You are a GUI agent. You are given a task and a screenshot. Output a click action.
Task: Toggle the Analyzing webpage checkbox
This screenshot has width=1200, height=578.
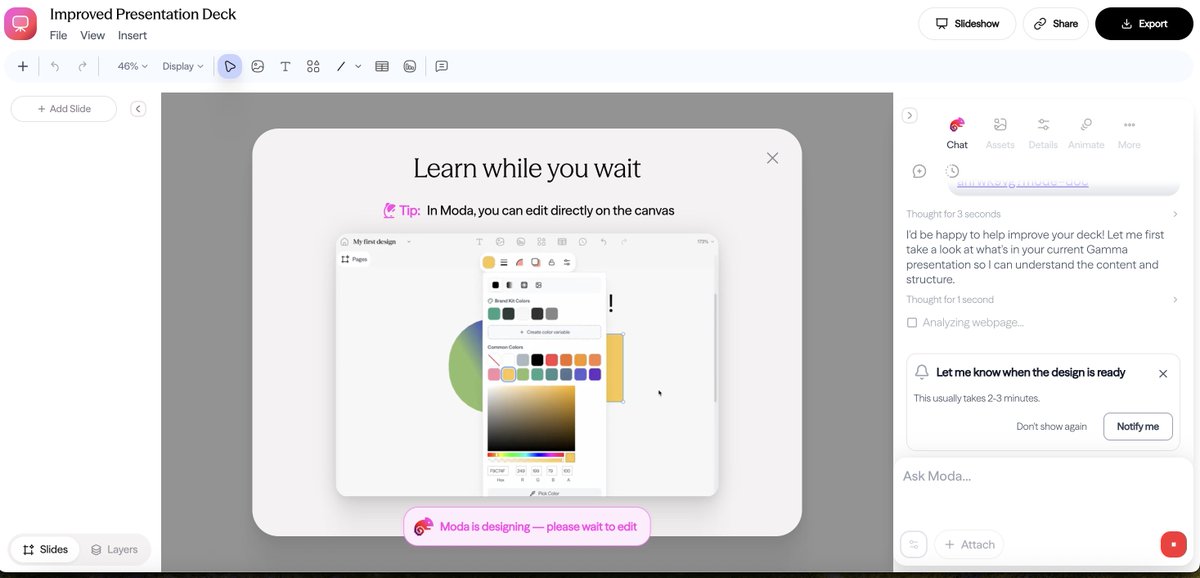(911, 323)
